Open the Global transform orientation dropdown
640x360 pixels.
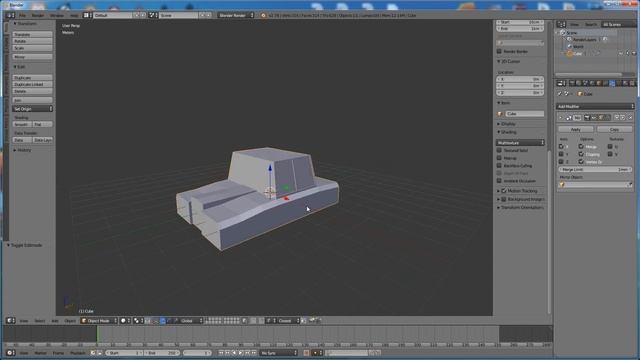191,321
